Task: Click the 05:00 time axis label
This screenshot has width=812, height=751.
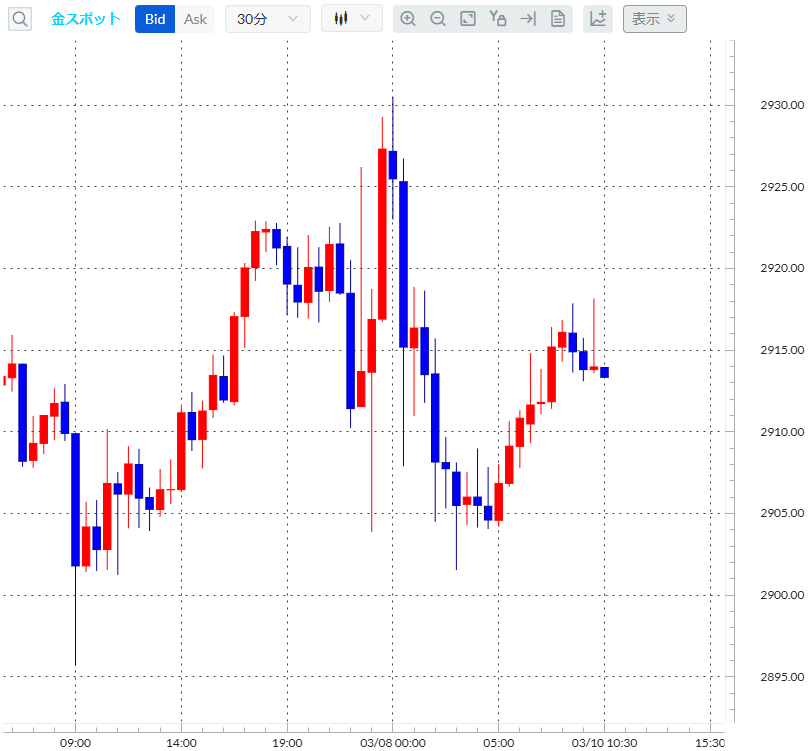Action: click(x=499, y=743)
